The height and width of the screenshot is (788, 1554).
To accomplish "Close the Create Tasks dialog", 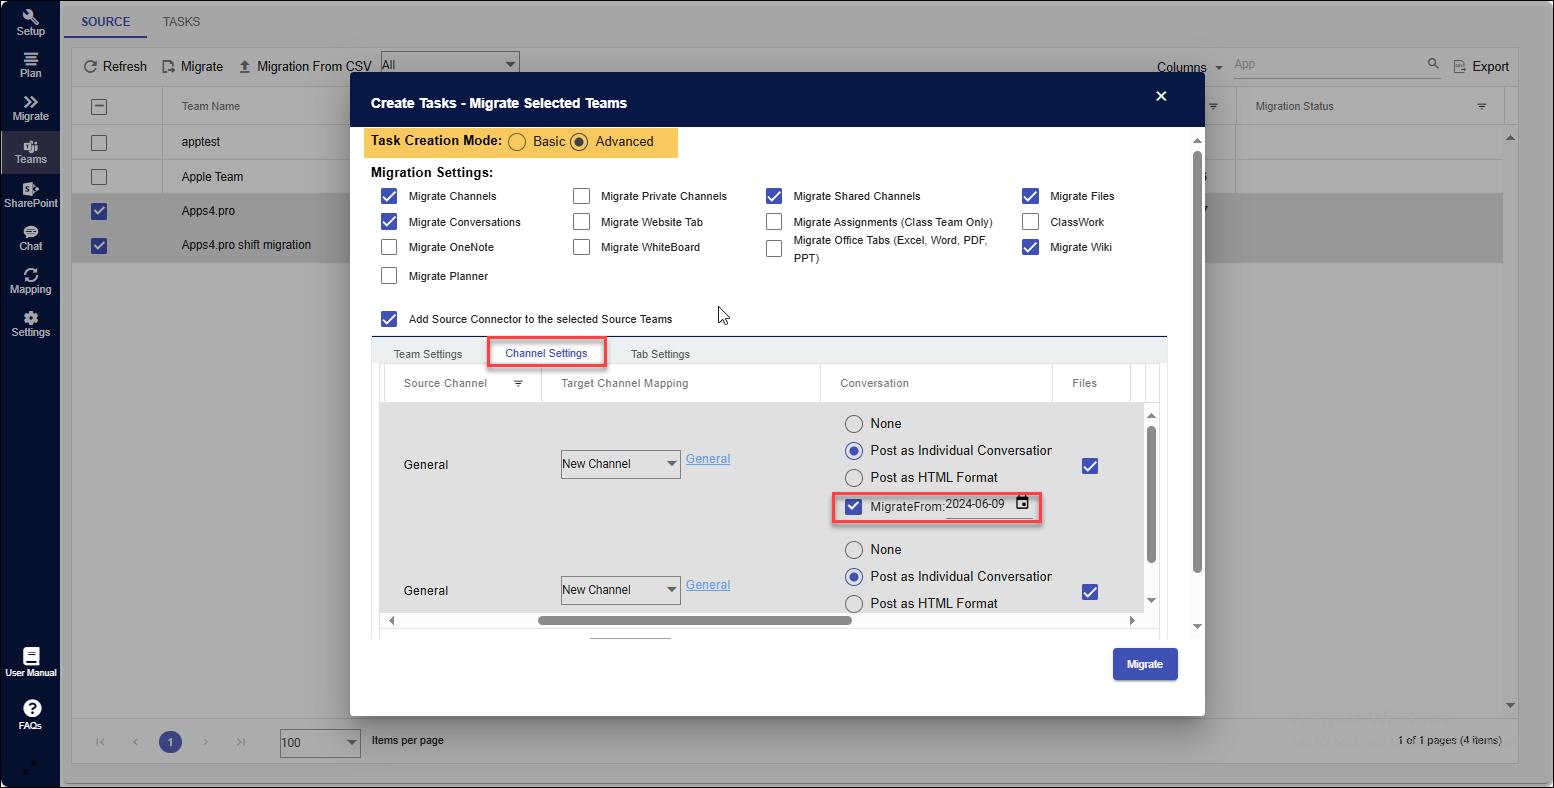I will tap(1161, 96).
